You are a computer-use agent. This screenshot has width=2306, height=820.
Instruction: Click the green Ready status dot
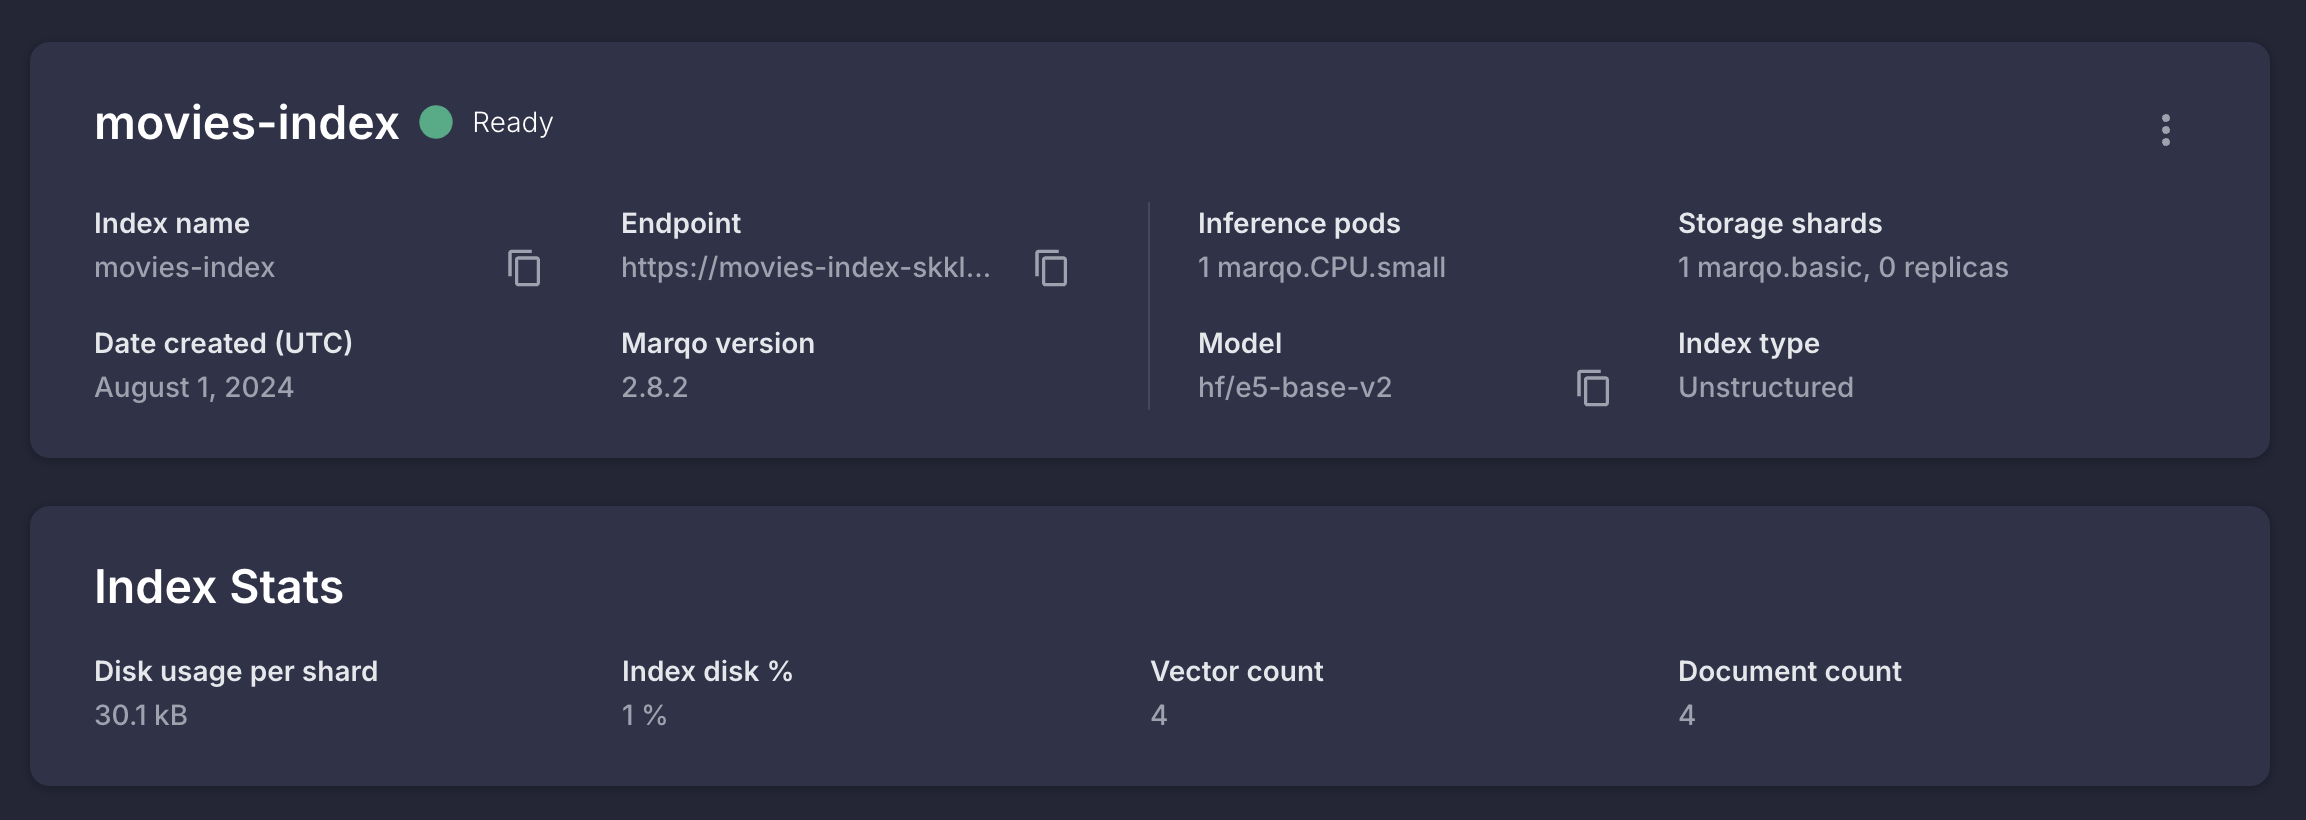[x=436, y=122]
